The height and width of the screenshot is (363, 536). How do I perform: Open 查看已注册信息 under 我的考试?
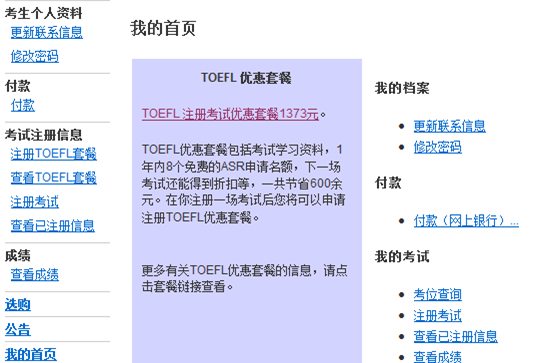(x=456, y=337)
